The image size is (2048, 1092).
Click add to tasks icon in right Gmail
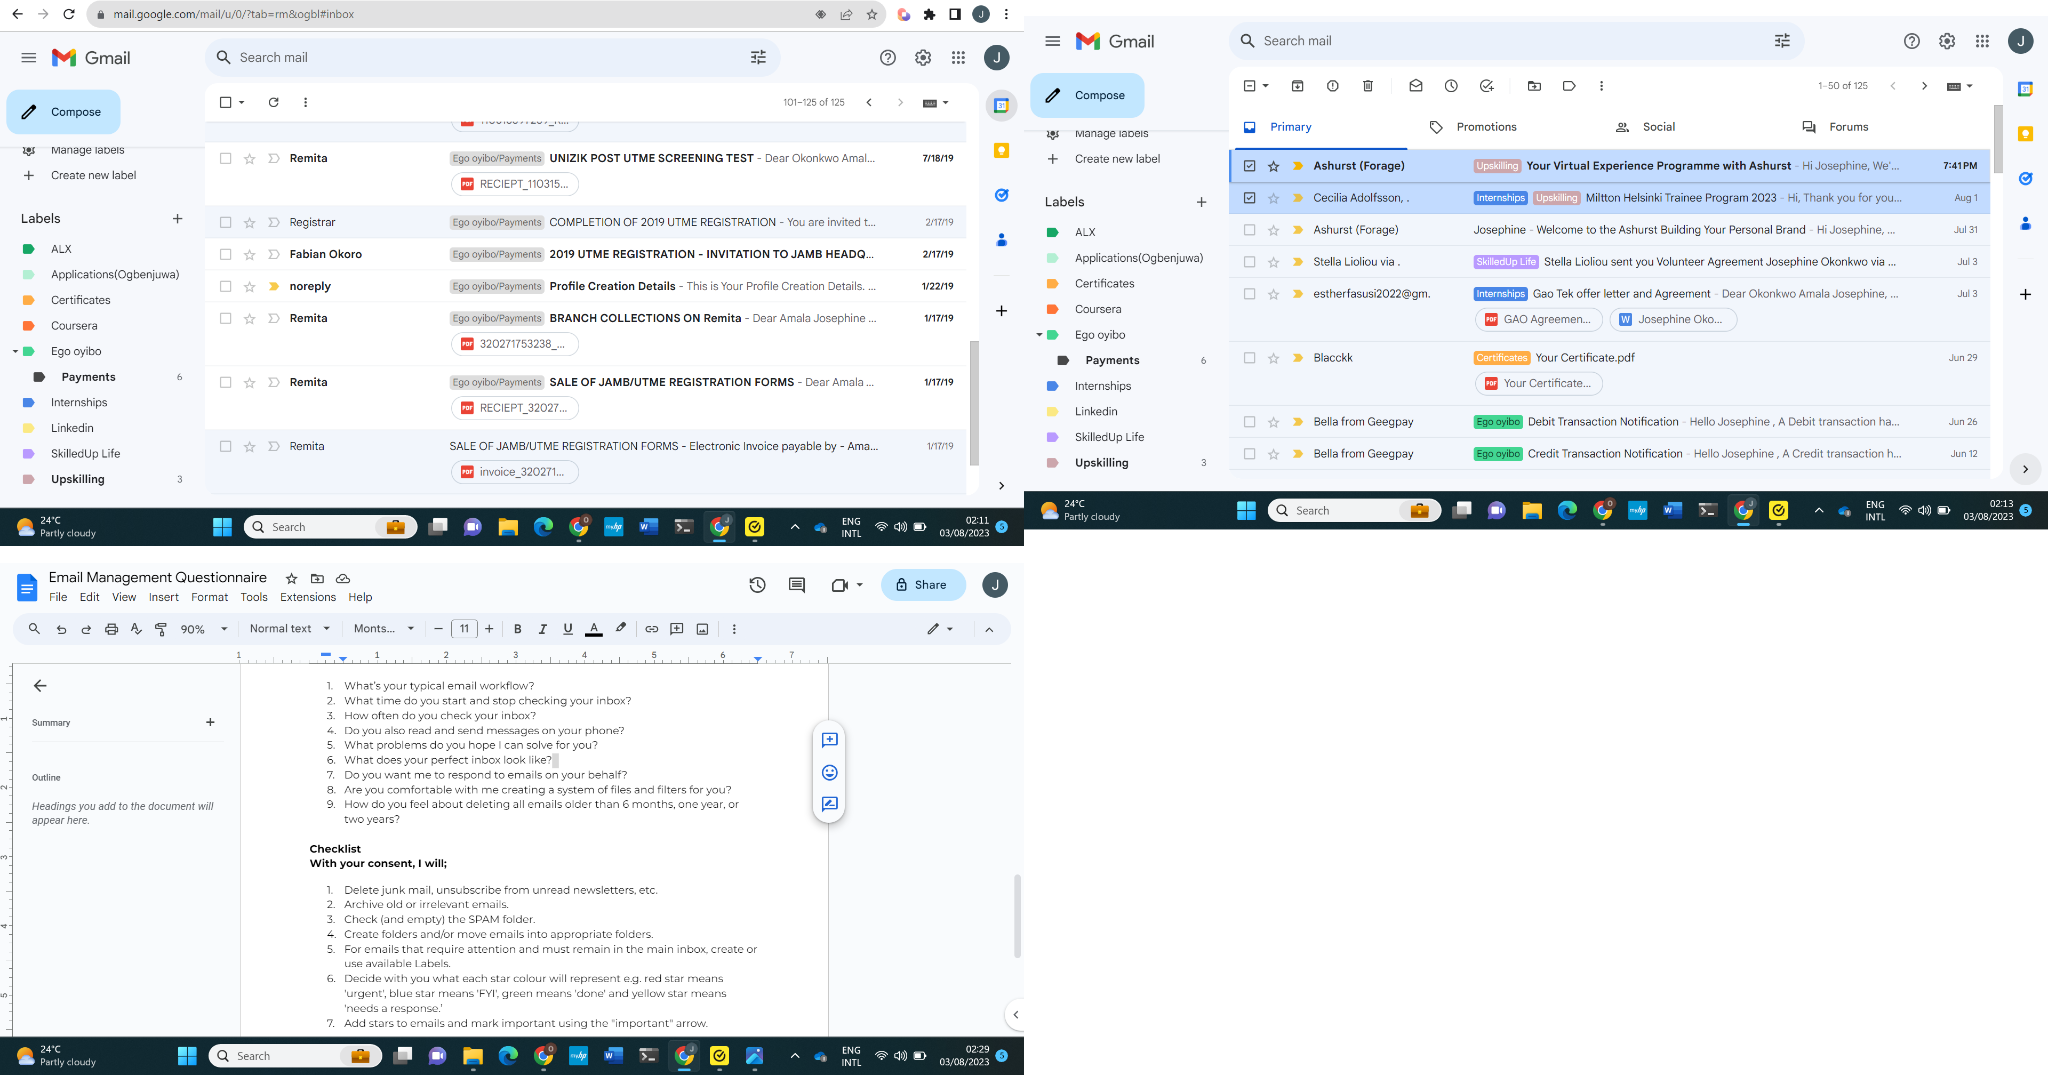[1487, 86]
